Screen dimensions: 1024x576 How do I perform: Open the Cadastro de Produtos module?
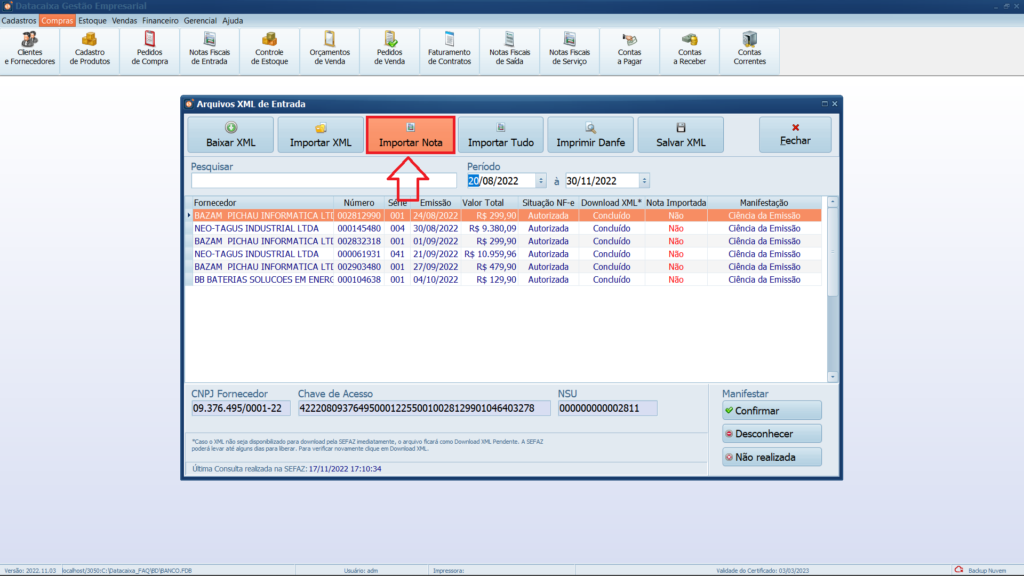pos(90,49)
